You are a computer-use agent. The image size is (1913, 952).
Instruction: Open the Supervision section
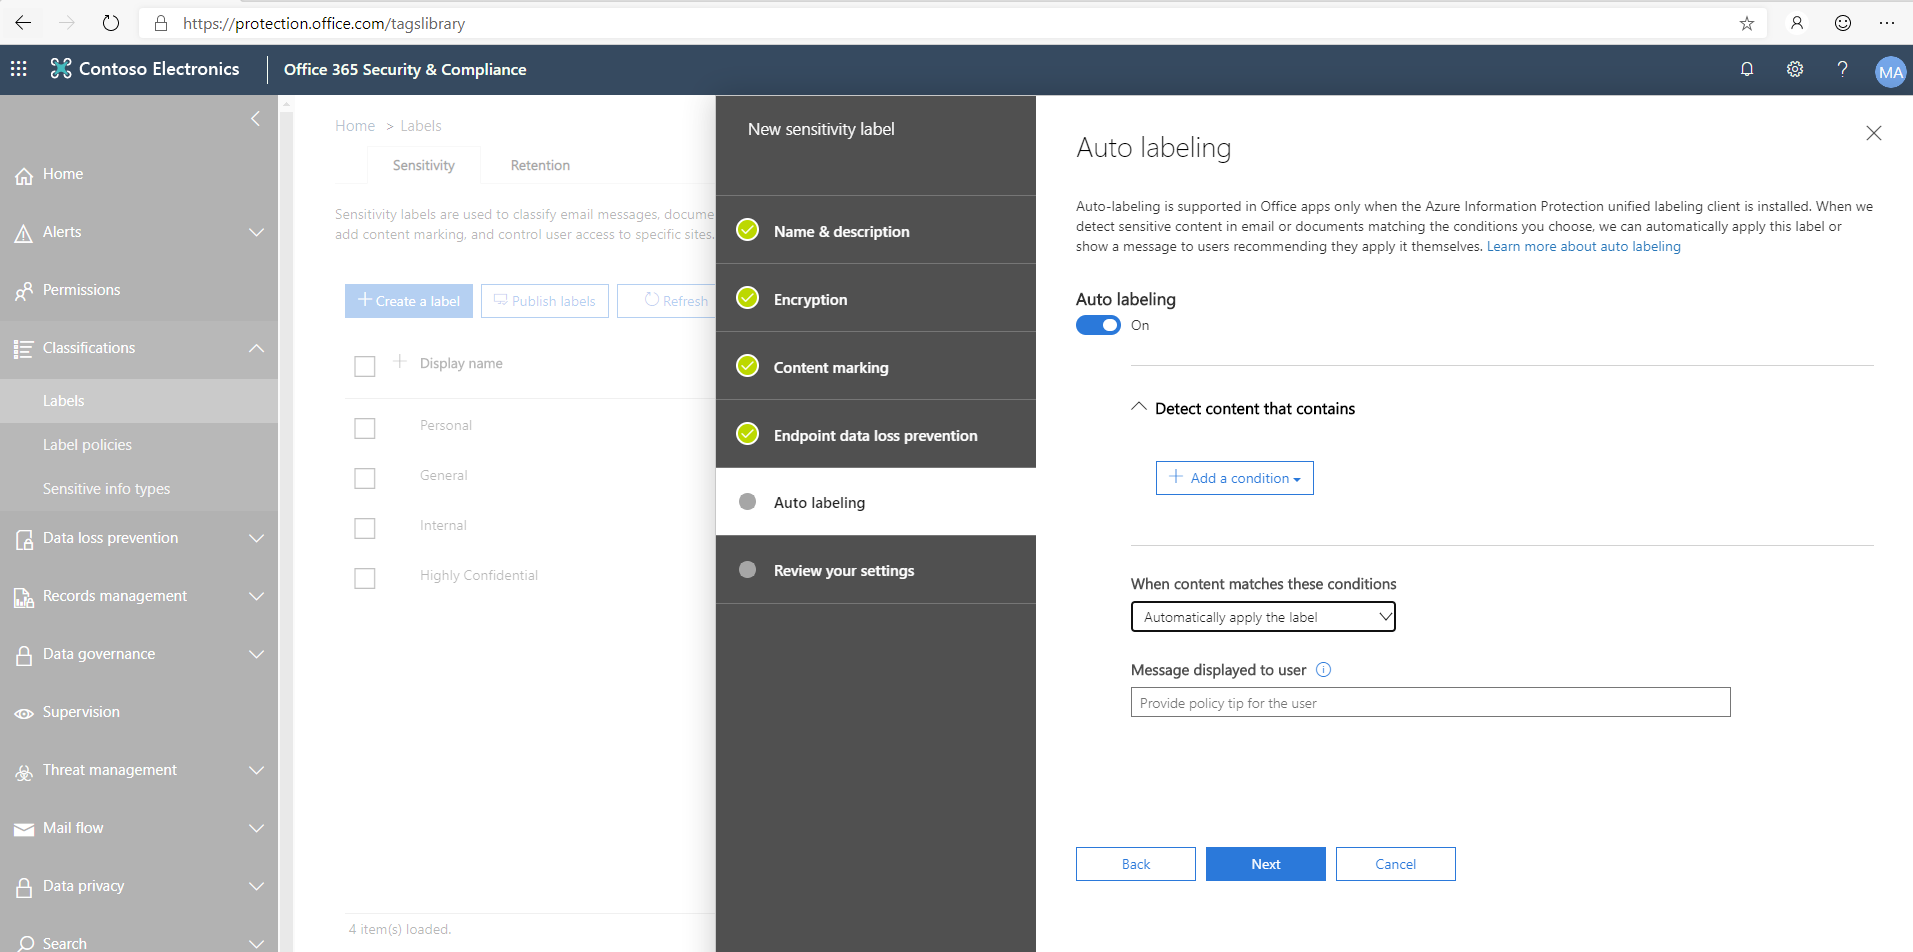coord(80,711)
